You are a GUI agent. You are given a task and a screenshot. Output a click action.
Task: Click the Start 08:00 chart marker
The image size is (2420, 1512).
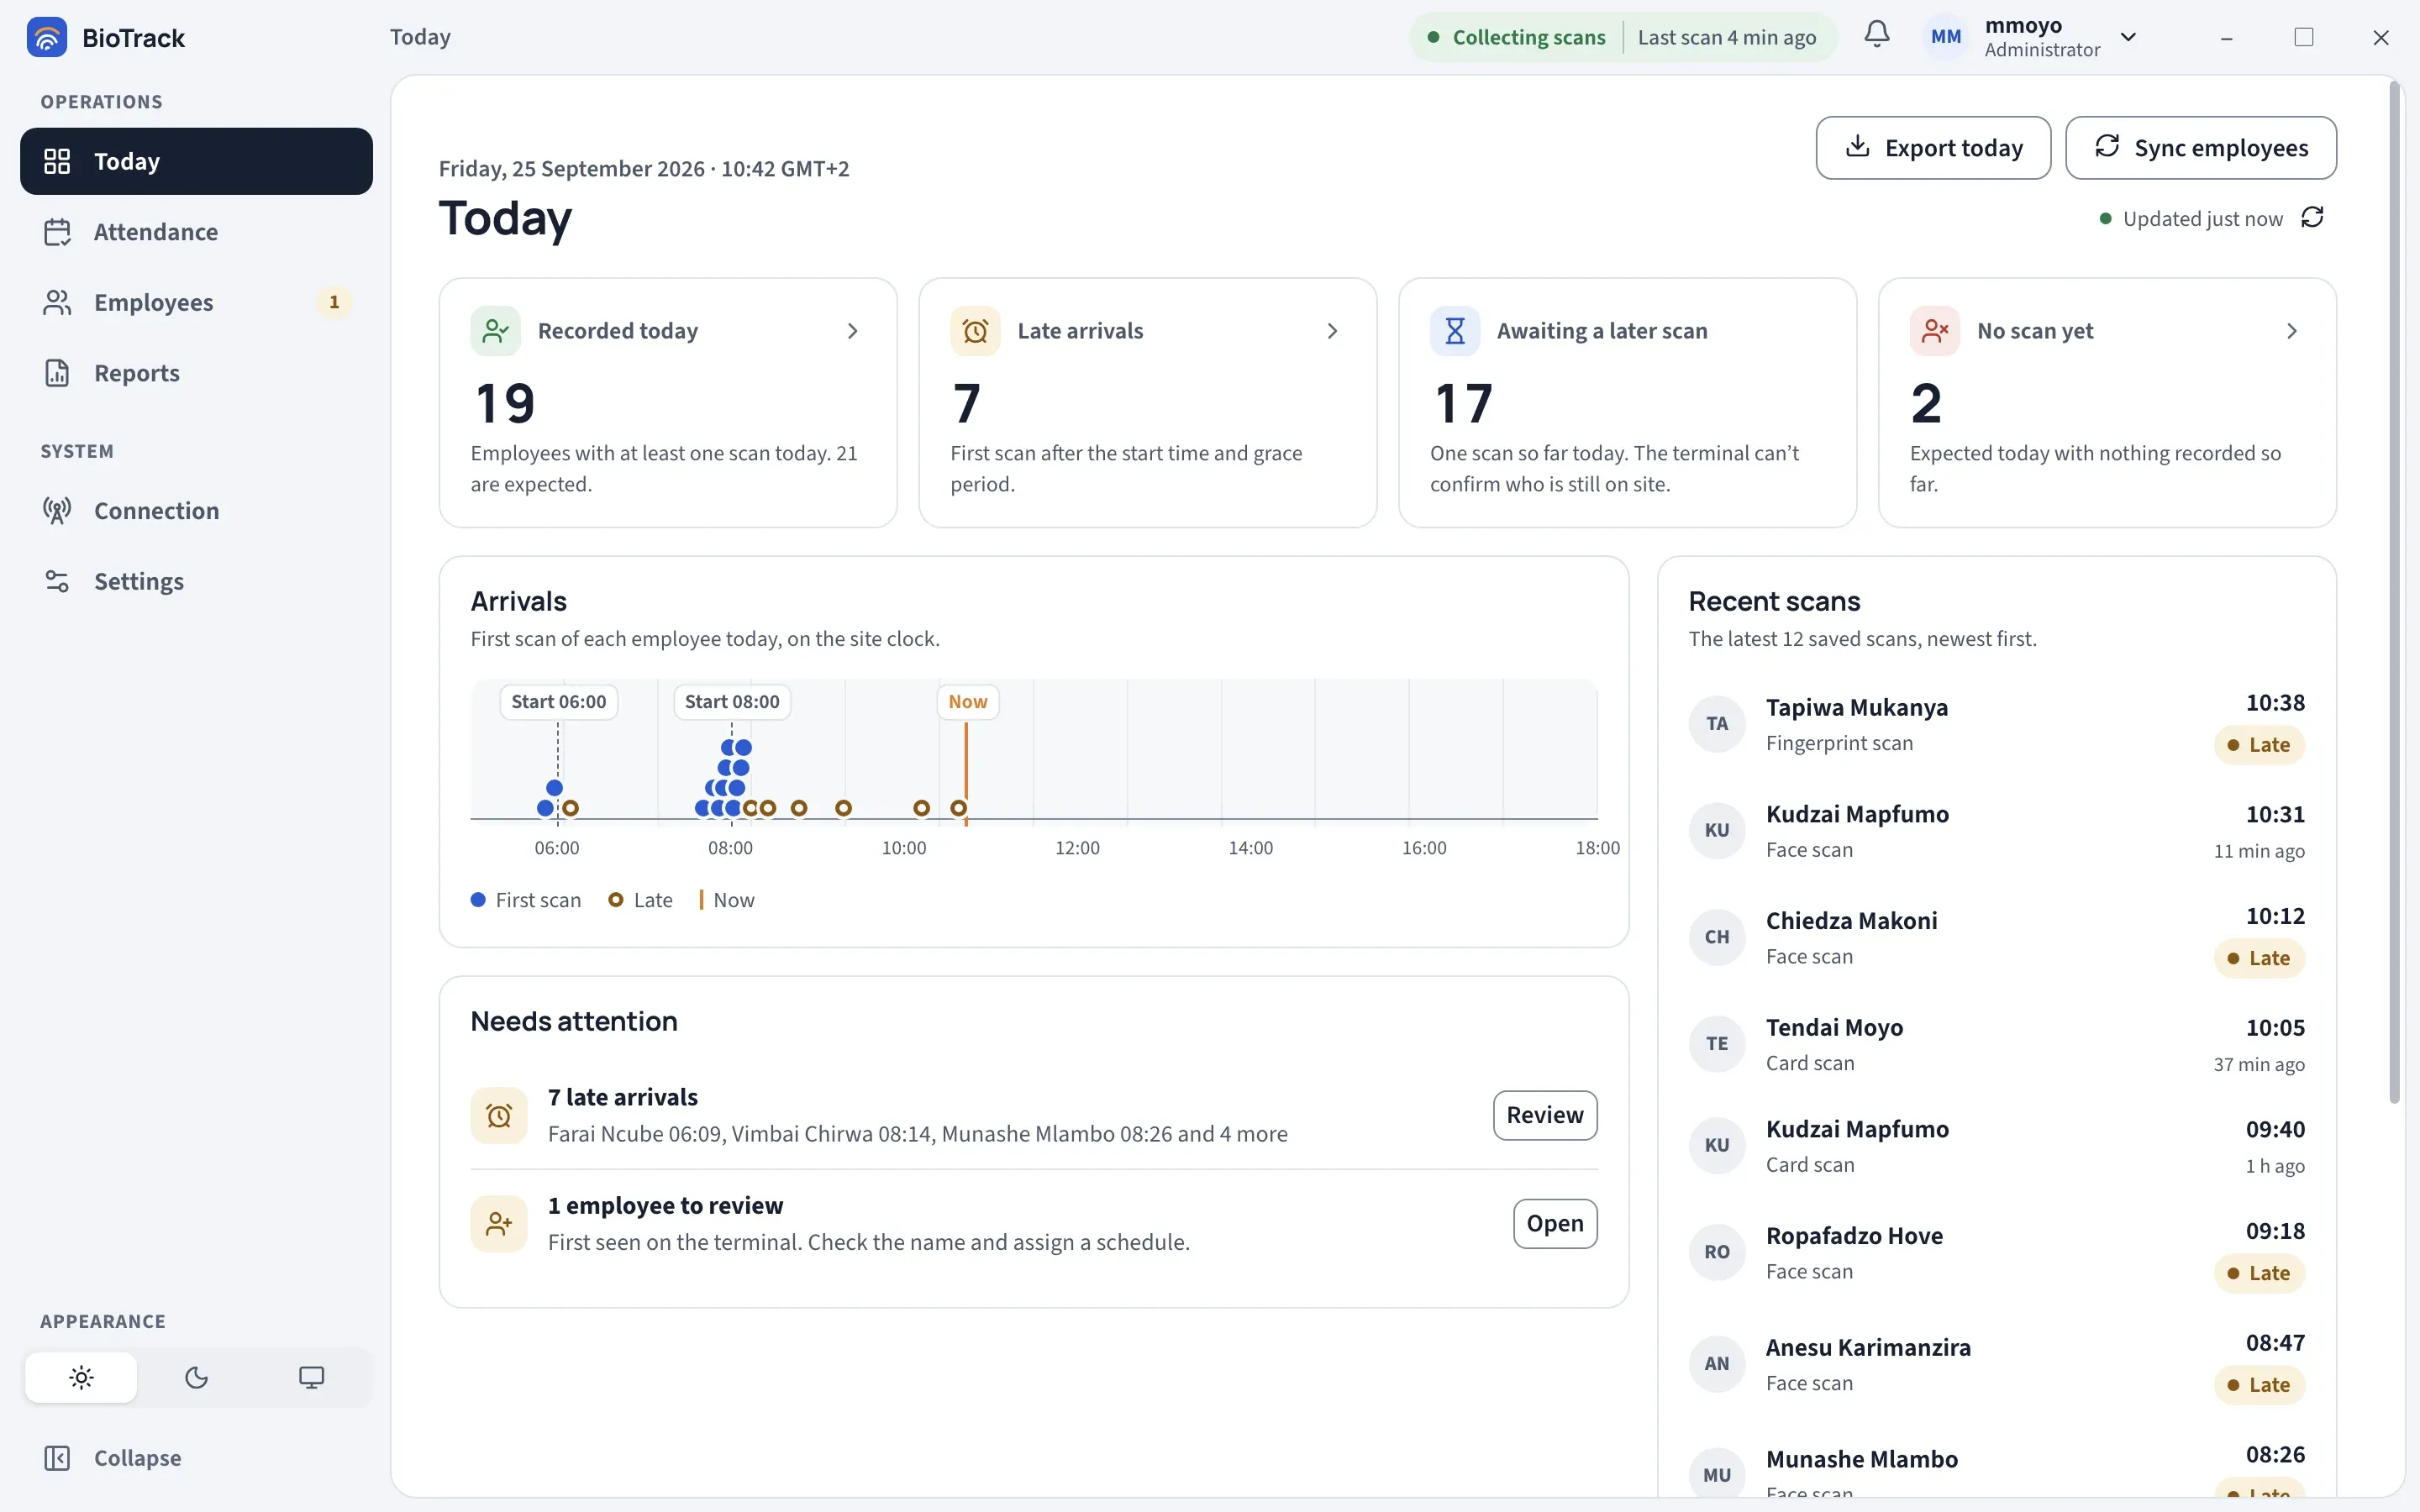[x=732, y=702]
